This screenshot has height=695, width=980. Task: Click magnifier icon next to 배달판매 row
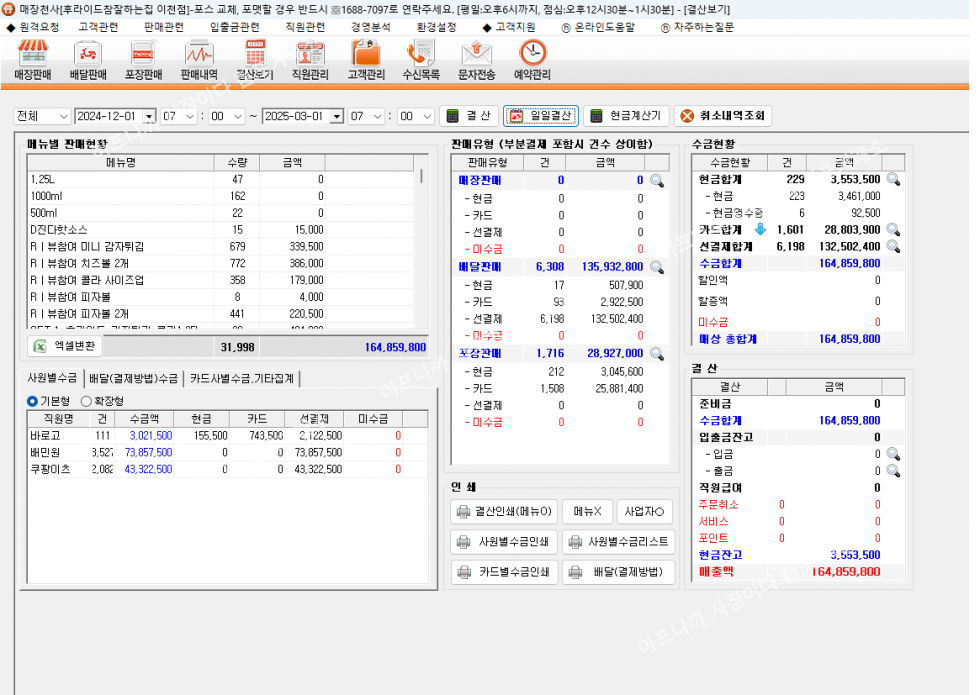pyautogui.click(x=657, y=267)
